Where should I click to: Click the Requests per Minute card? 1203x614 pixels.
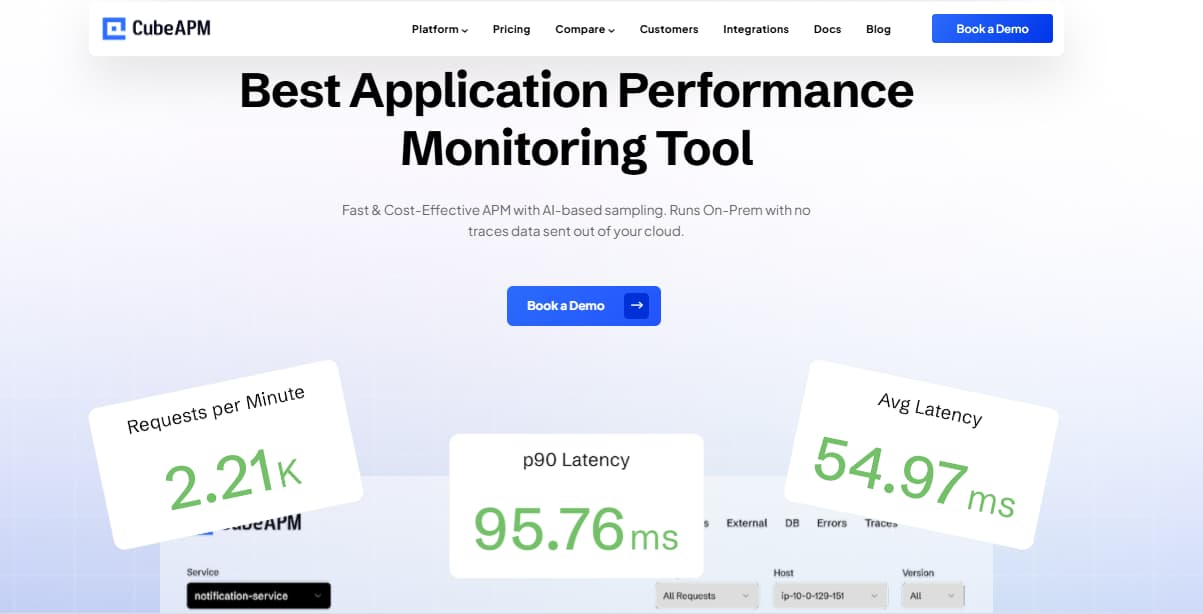[225, 453]
